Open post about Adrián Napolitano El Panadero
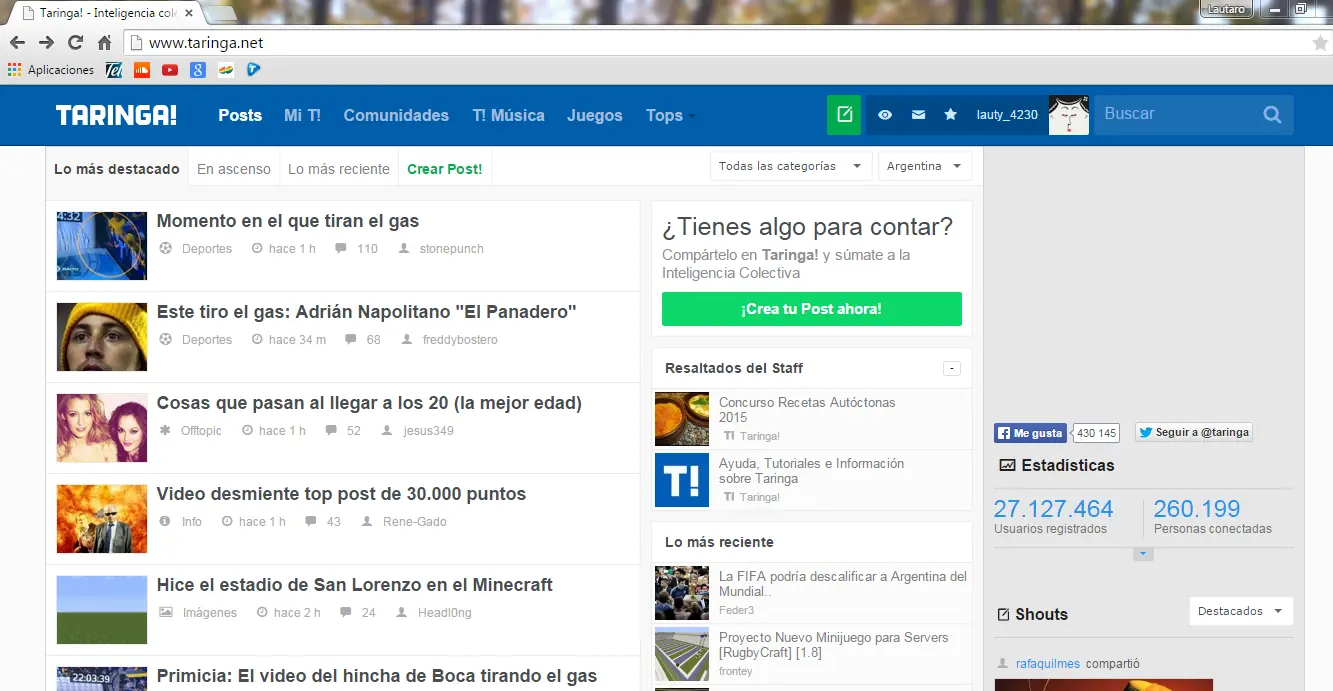The height and width of the screenshot is (691, 1333). click(x=366, y=312)
